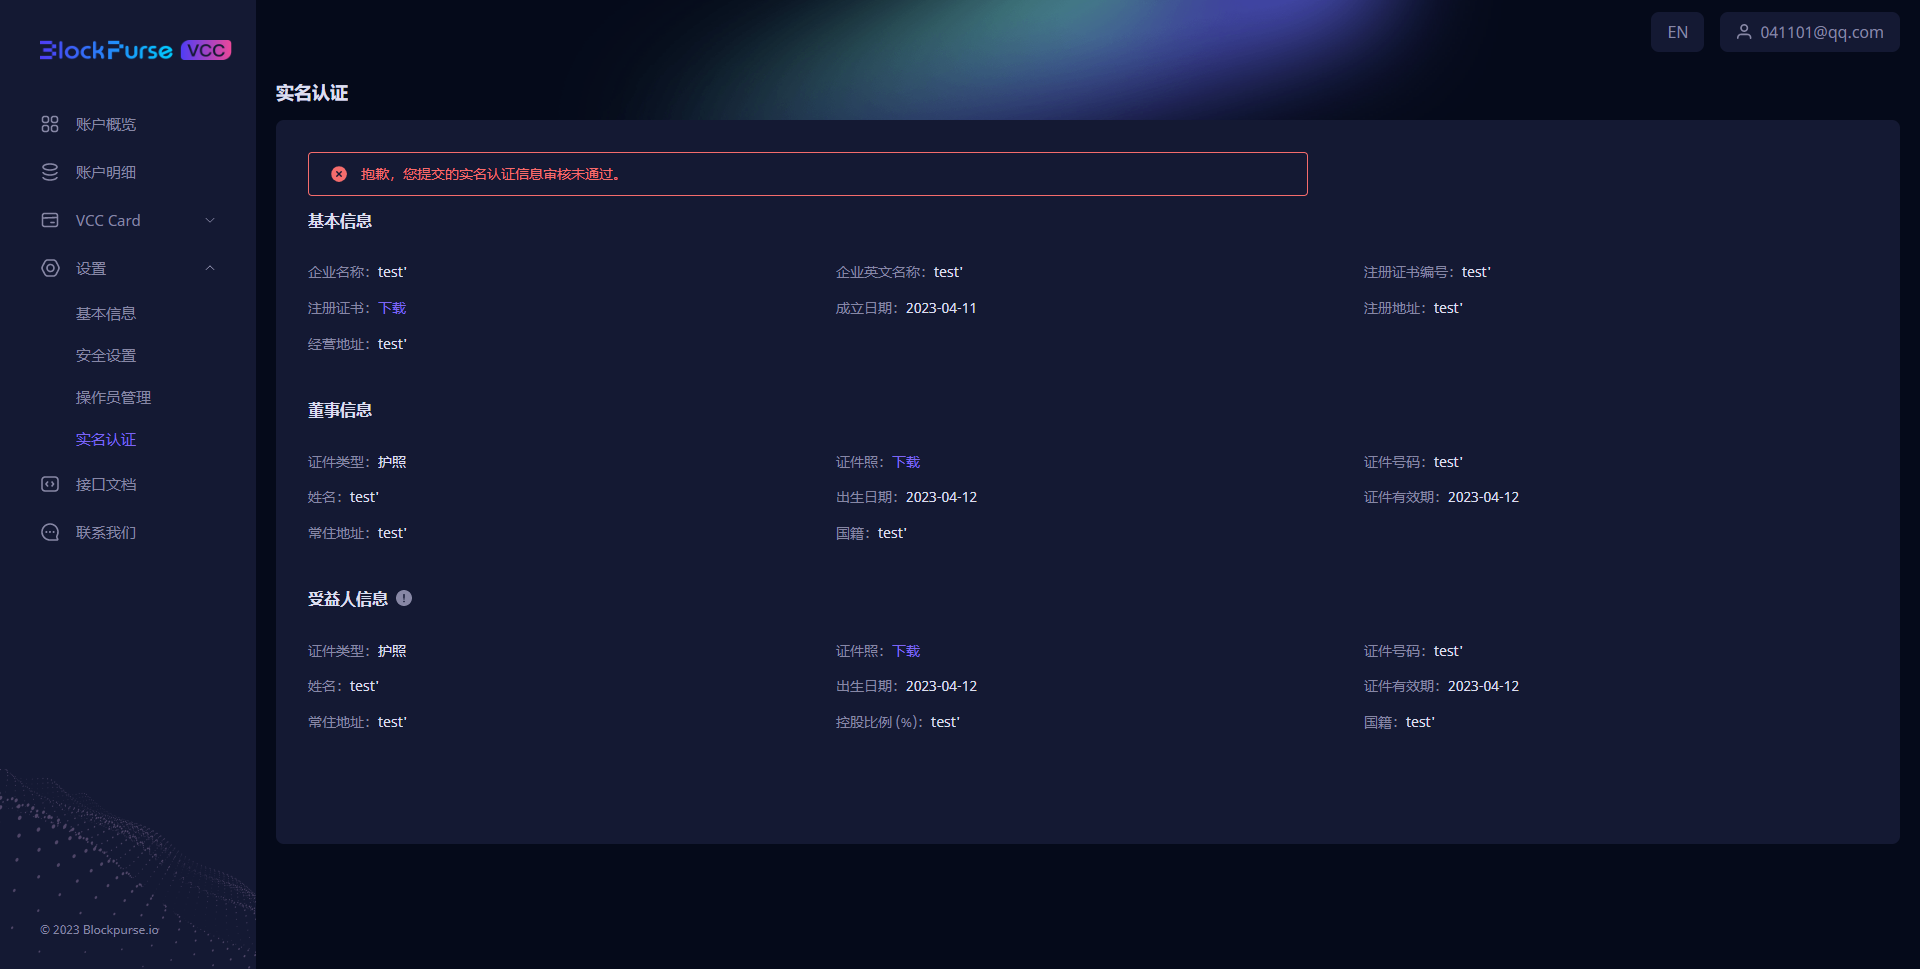1920x969 pixels.
Task: Click the VCC Card icon in sidebar
Action: click(x=50, y=220)
